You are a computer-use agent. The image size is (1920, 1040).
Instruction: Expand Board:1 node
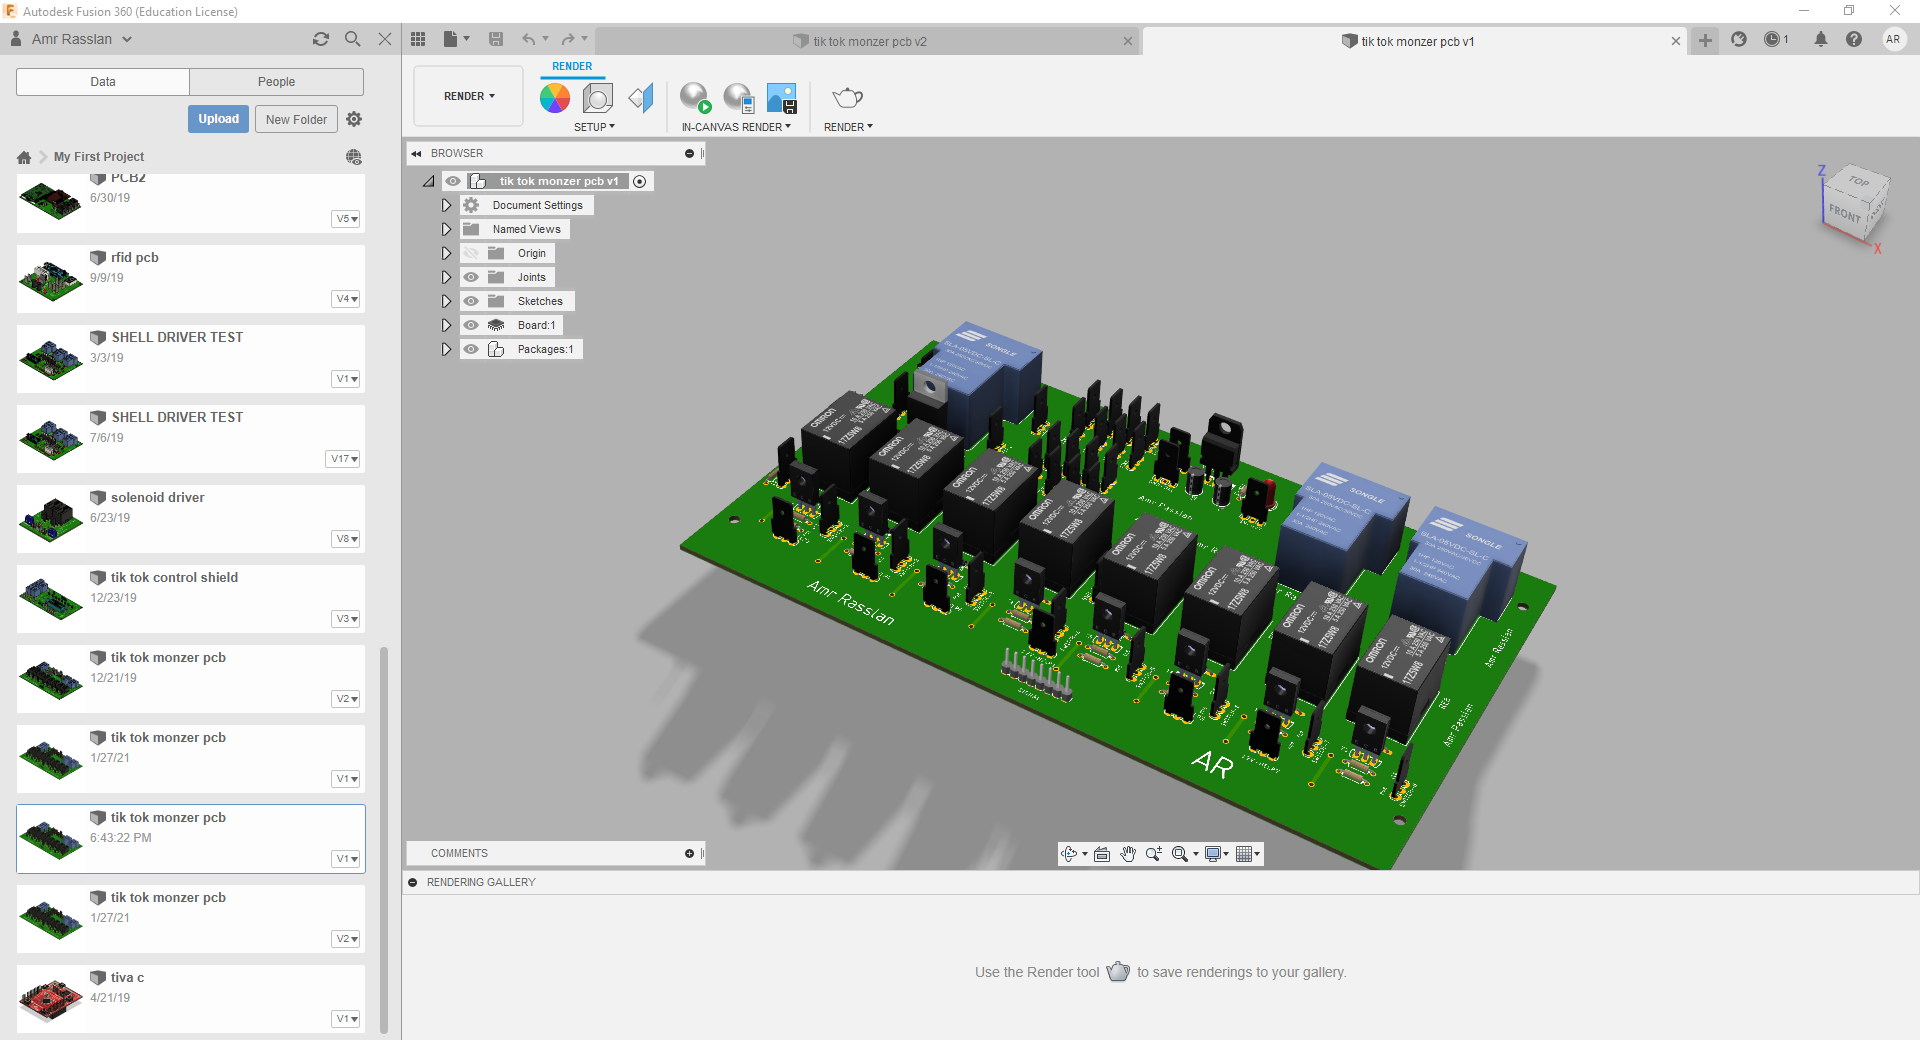coord(447,325)
